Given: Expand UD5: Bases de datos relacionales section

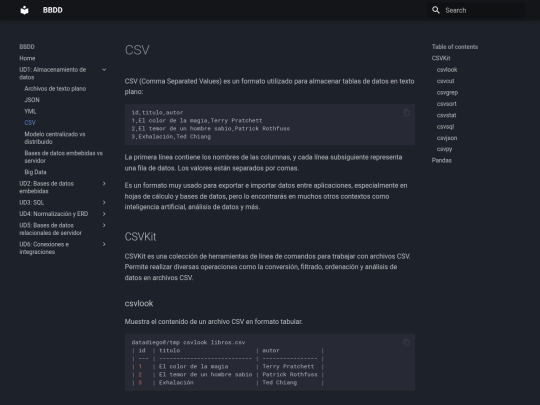Looking at the screenshot, I should coord(104,225).
